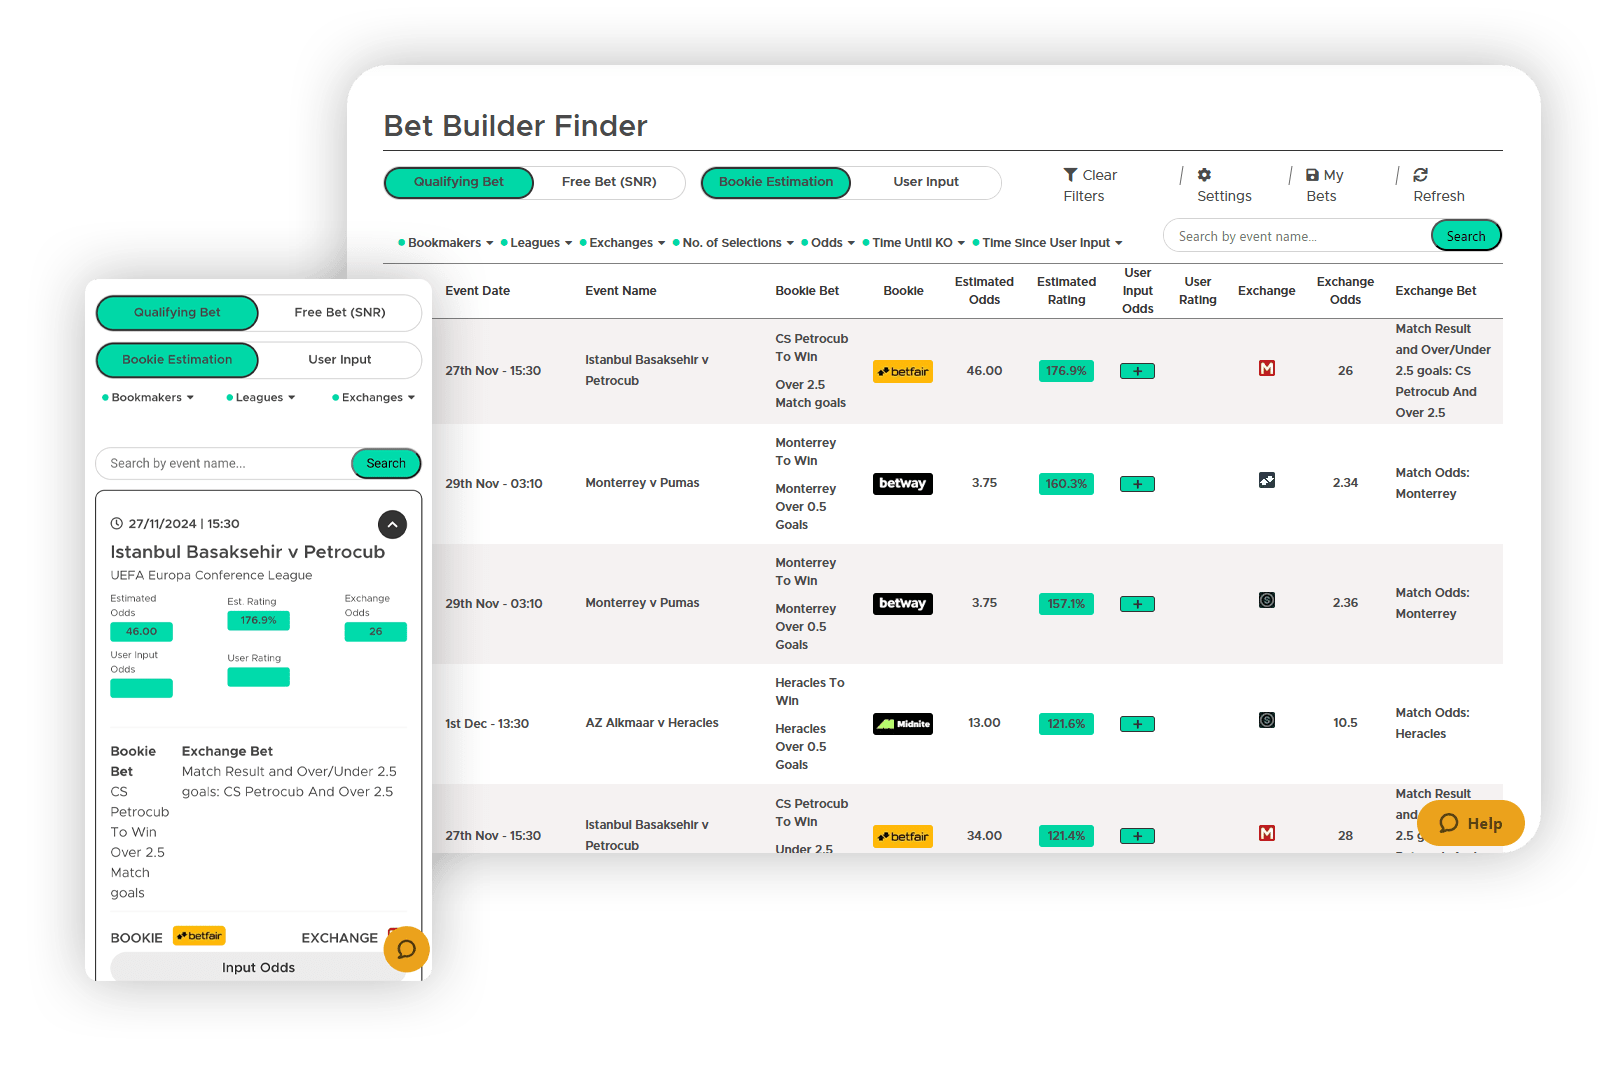
Task: Open the yellow Help chat bubble
Action: 1471,823
